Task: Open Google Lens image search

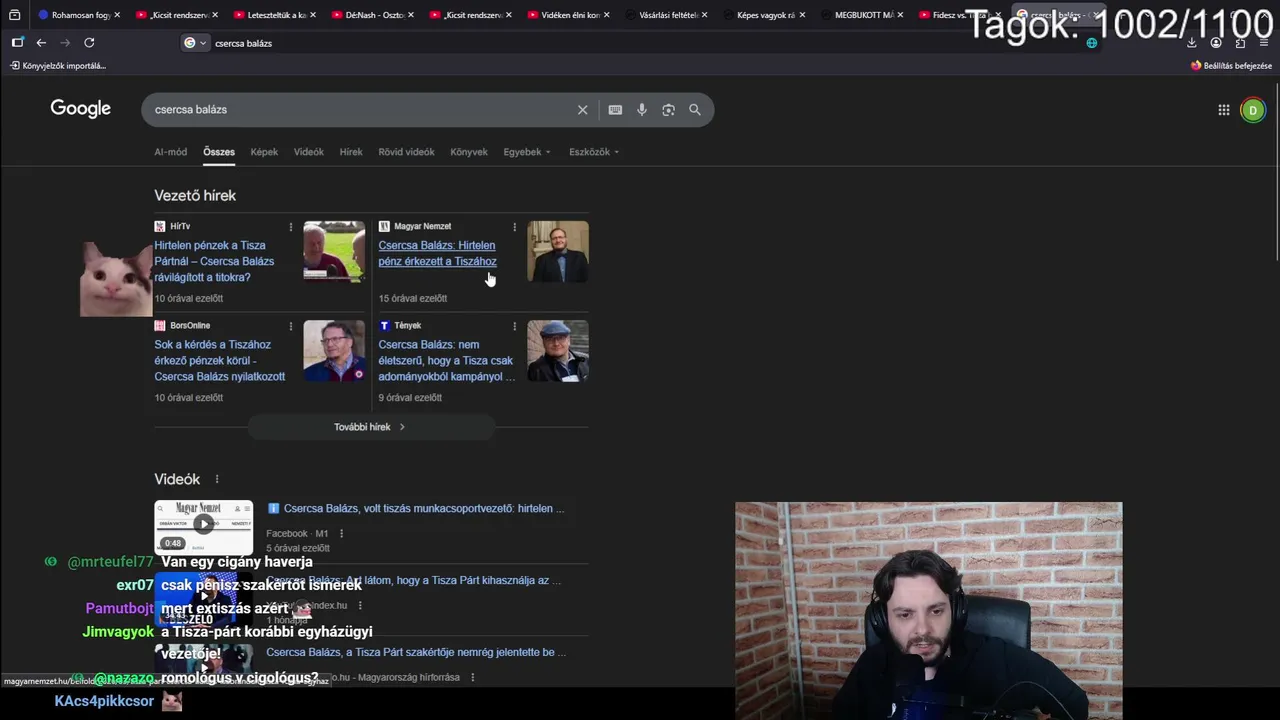Action: [x=668, y=110]
